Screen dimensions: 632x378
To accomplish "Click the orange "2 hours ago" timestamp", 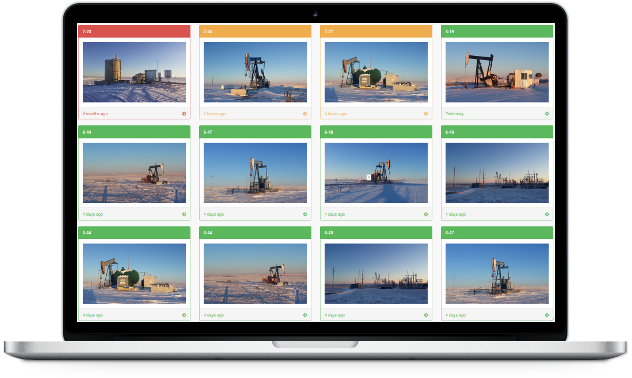I will coord(214,114).
